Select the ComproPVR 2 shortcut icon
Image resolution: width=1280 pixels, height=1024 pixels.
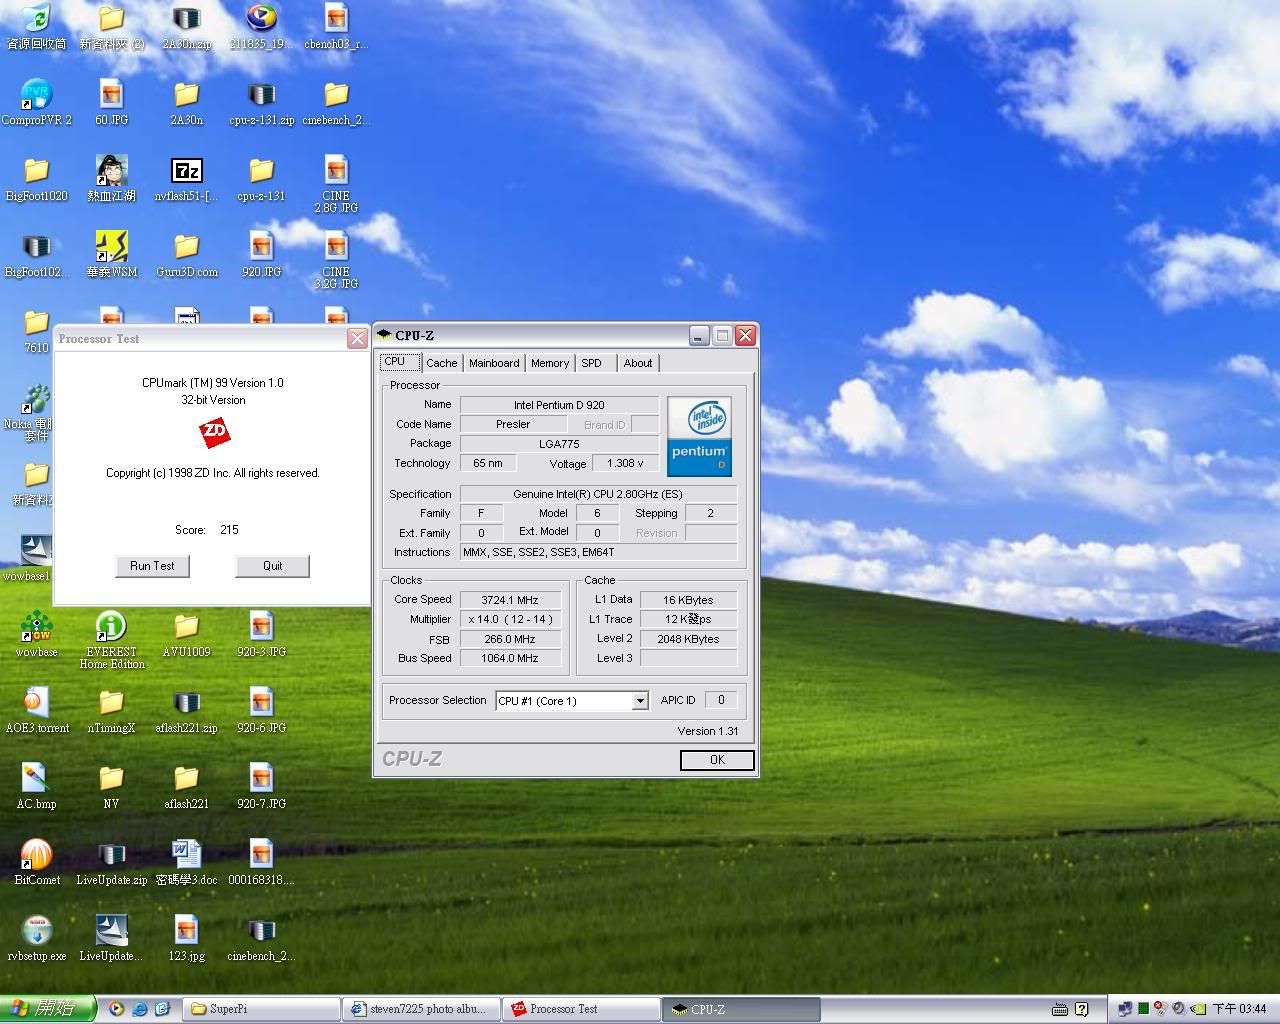(36, 102)
